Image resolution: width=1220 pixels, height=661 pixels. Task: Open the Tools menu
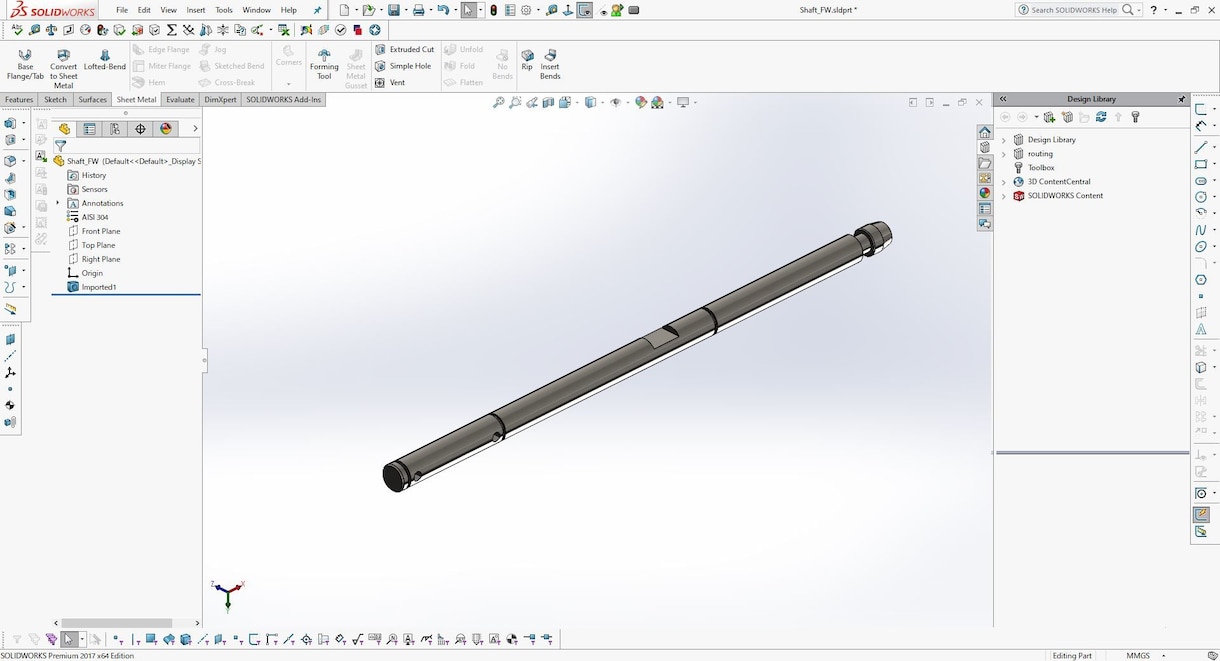coord(224,10)
